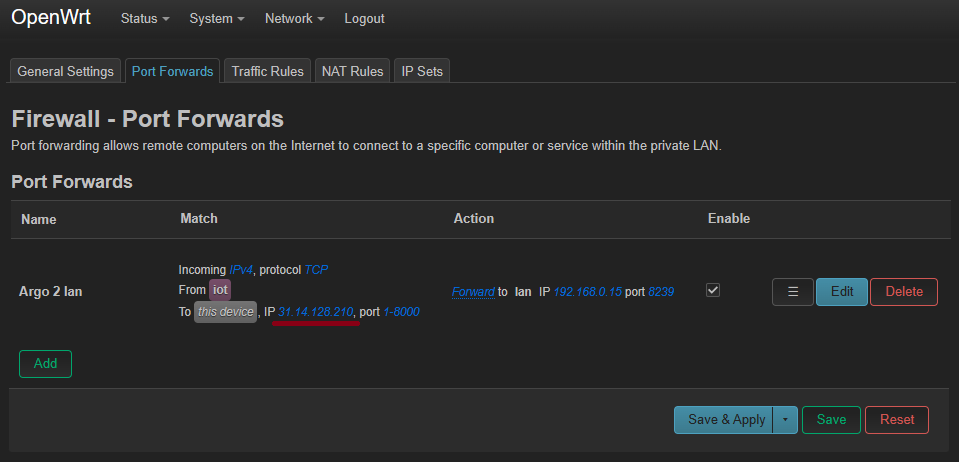Click the OpenWrt brand logo

point(51,18)
